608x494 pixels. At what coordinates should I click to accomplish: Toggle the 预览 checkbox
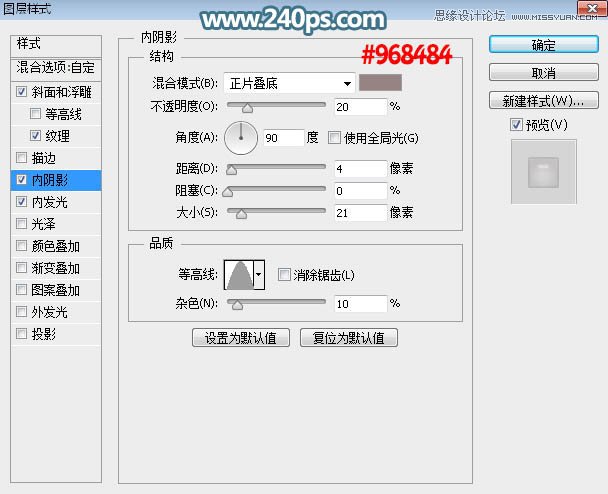click(x=516, y=125)
